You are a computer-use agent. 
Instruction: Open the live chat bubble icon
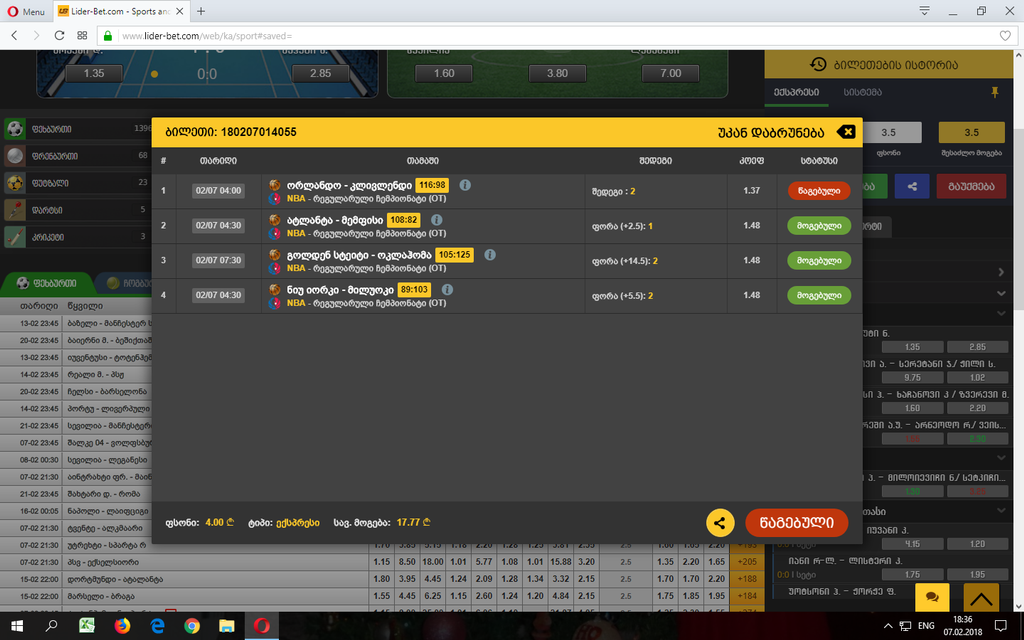pyautogui.click(x=932, y=597)
